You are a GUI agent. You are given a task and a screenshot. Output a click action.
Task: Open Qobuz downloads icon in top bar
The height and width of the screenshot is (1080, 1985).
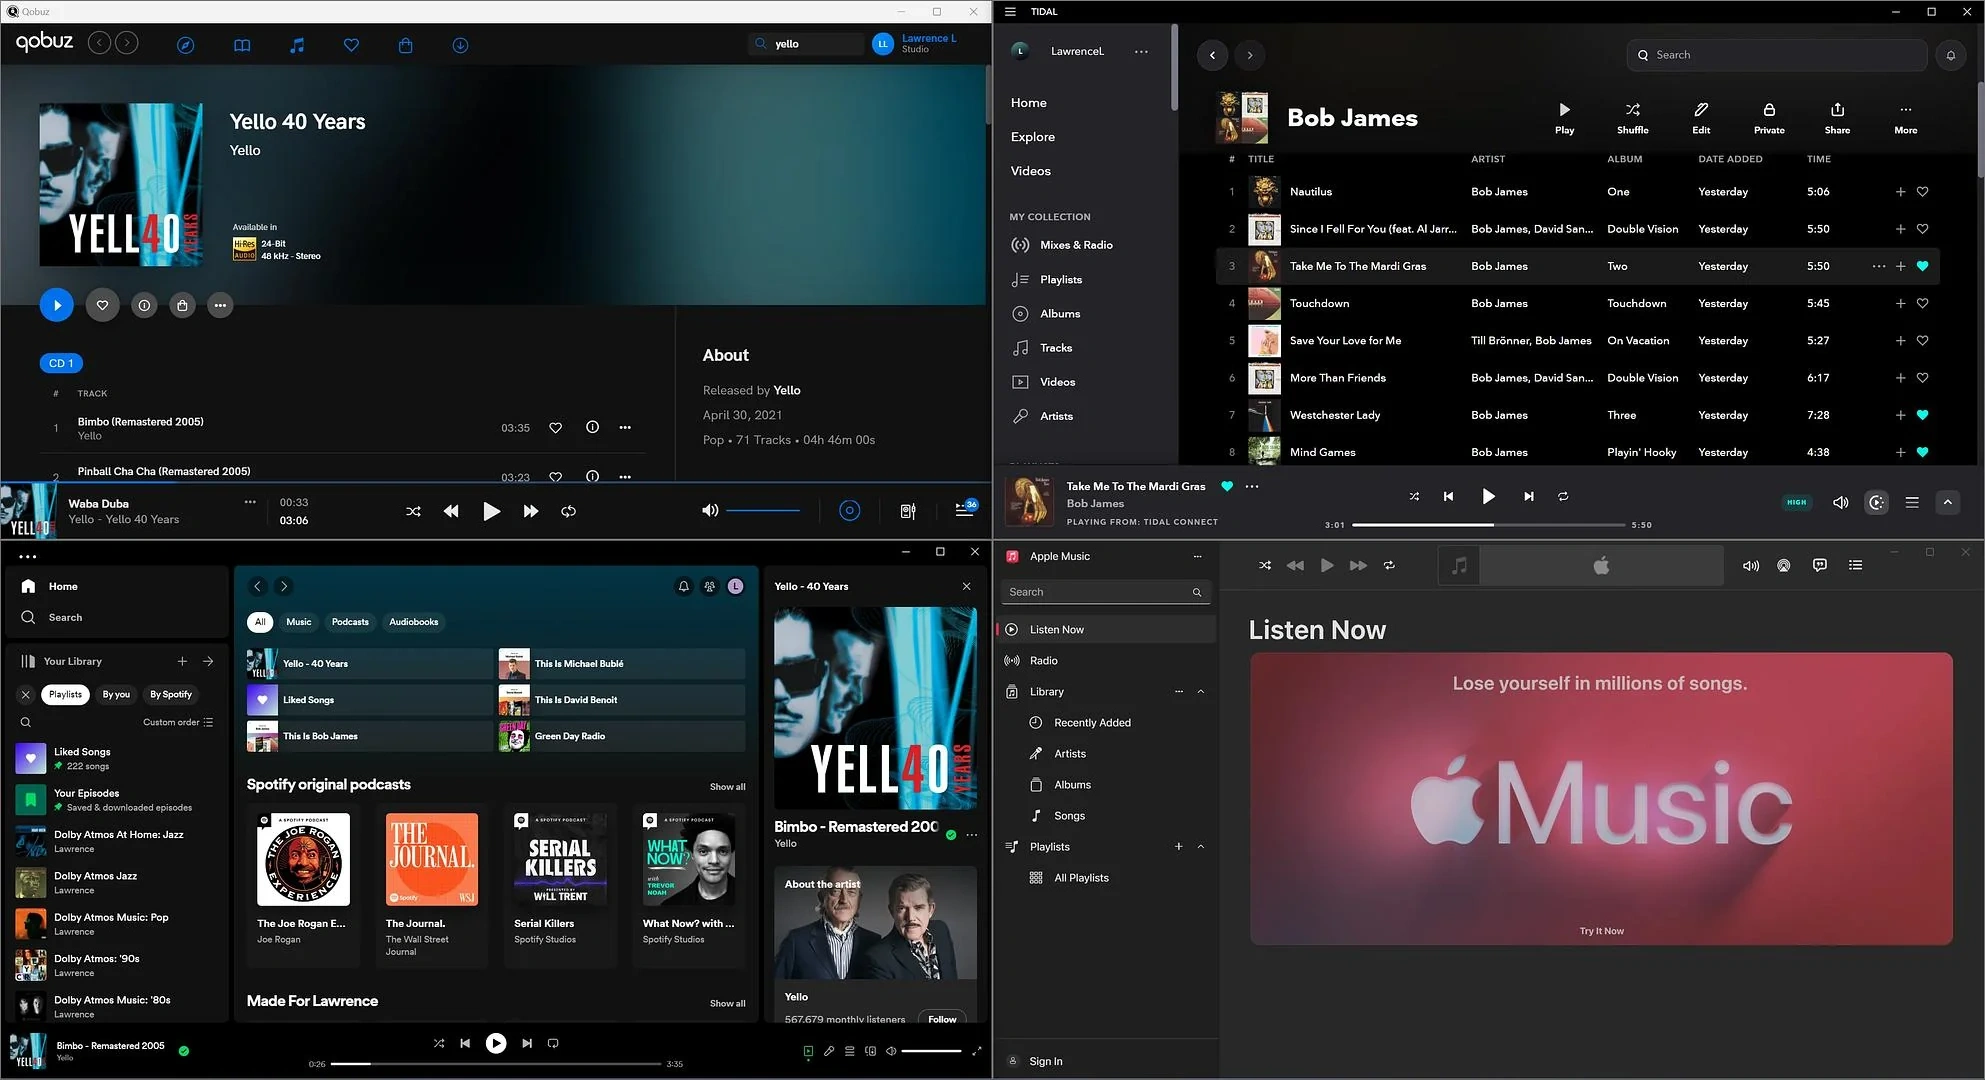coord(460,45)
